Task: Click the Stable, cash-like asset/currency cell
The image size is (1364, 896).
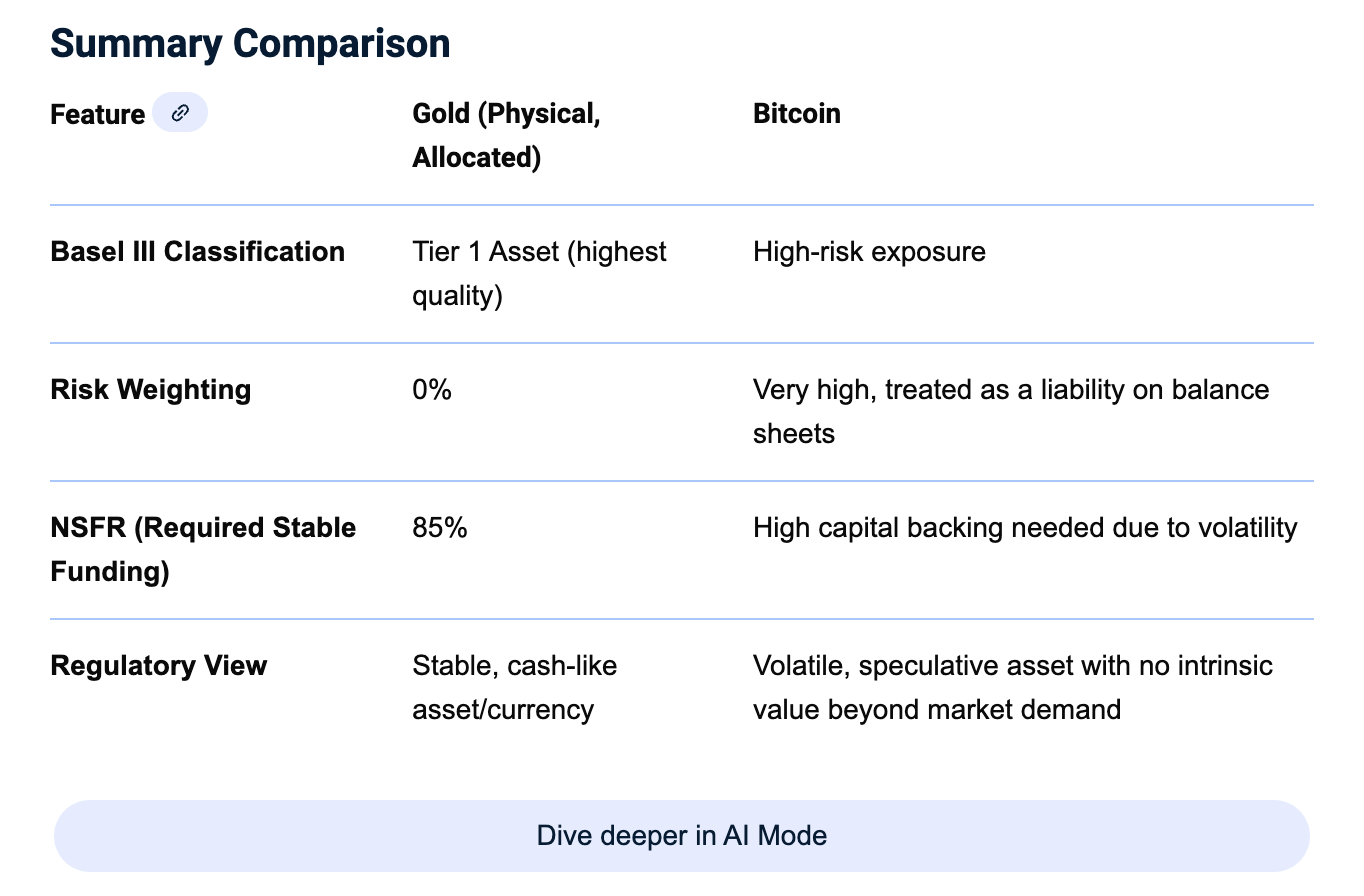Action: tap(514, 687)
